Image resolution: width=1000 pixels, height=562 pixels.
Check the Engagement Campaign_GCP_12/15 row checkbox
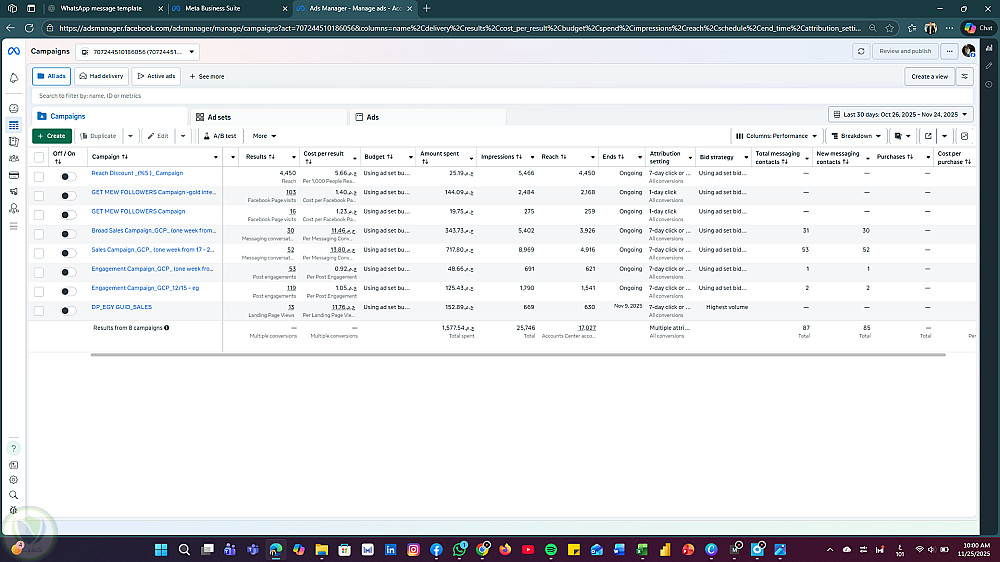[39, 292]
